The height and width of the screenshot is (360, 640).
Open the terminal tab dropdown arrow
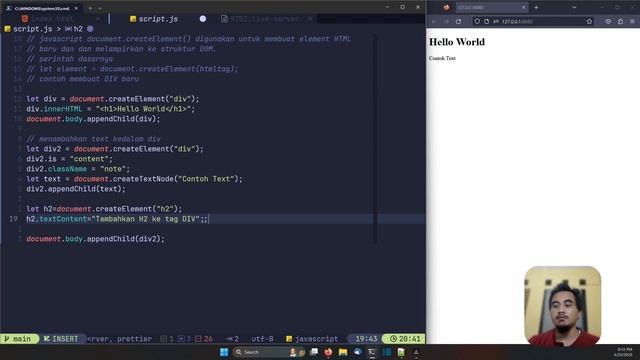tap(100, 8)
